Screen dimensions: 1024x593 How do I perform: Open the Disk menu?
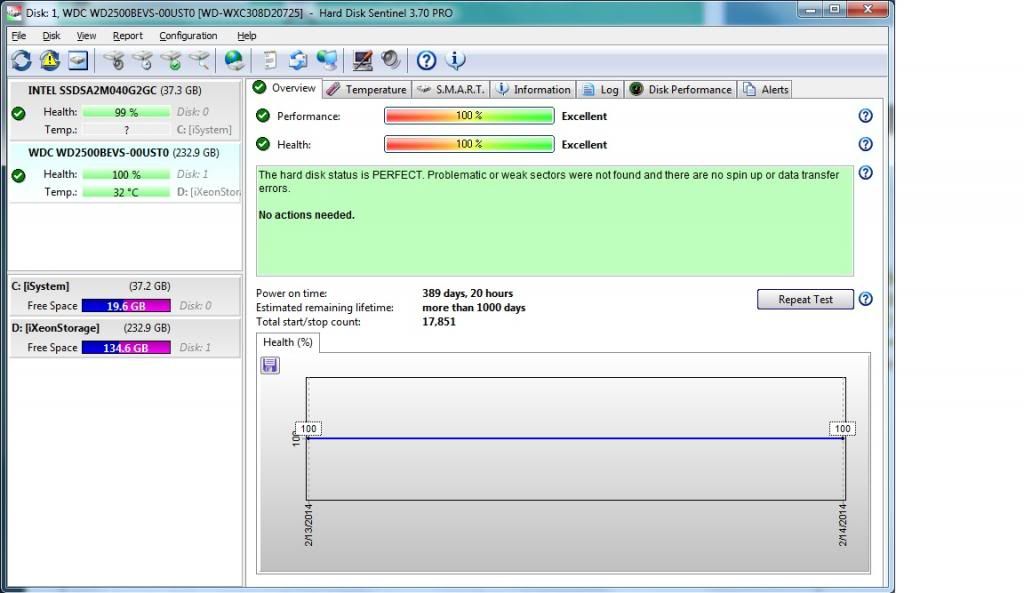pyautogui.click(x=51, y=36)
